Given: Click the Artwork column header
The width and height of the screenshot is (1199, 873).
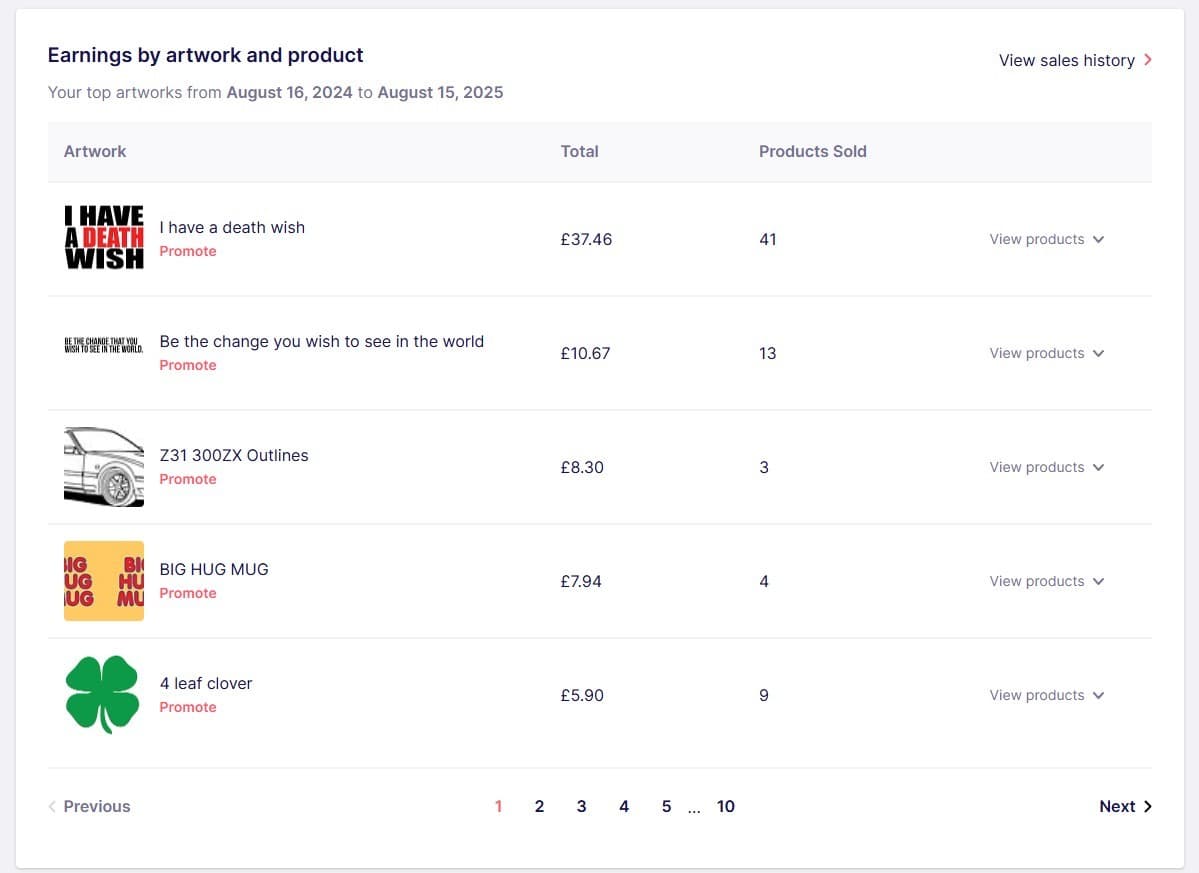Looking at the screenshot, I should pos(95,151).
